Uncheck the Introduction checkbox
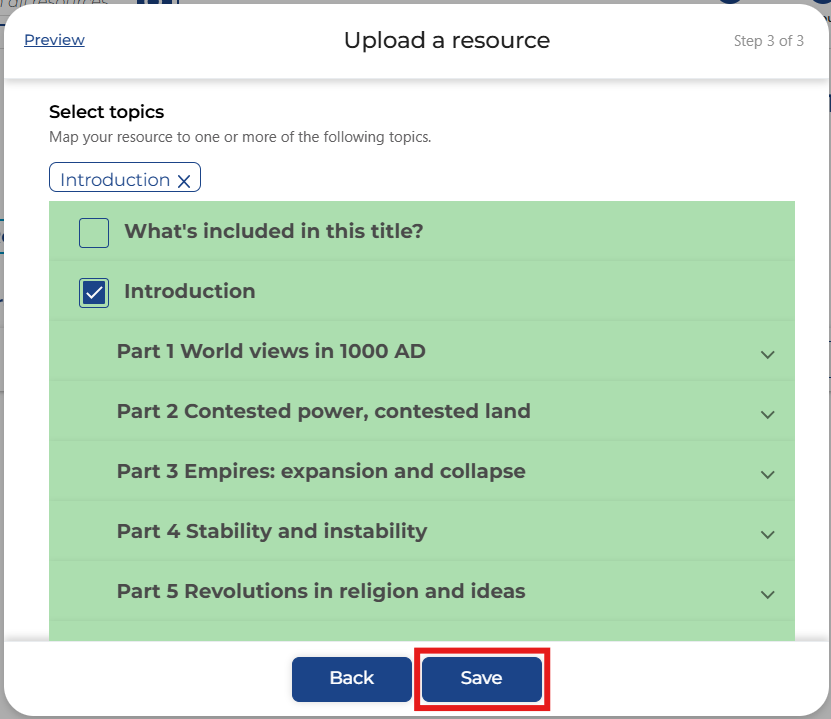 tap(94, 293)
